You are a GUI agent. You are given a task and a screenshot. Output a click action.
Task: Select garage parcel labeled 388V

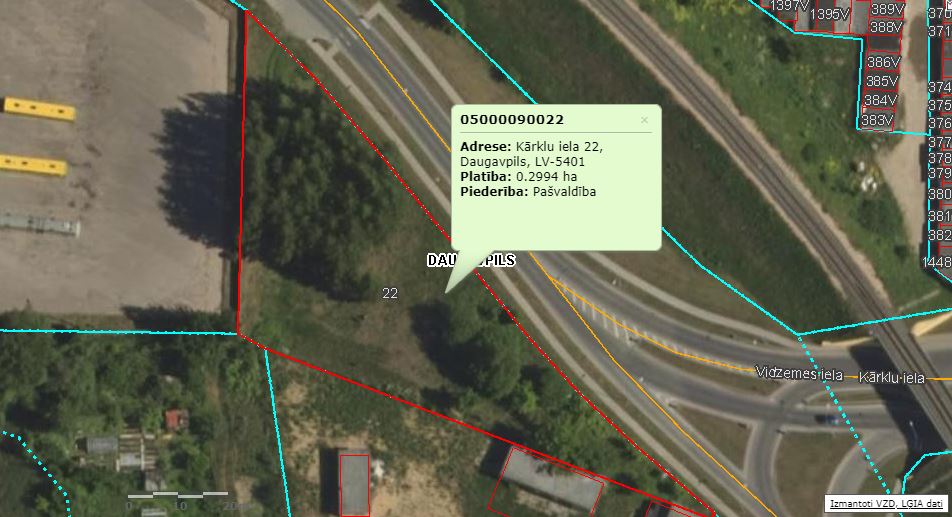coord(886,27)
